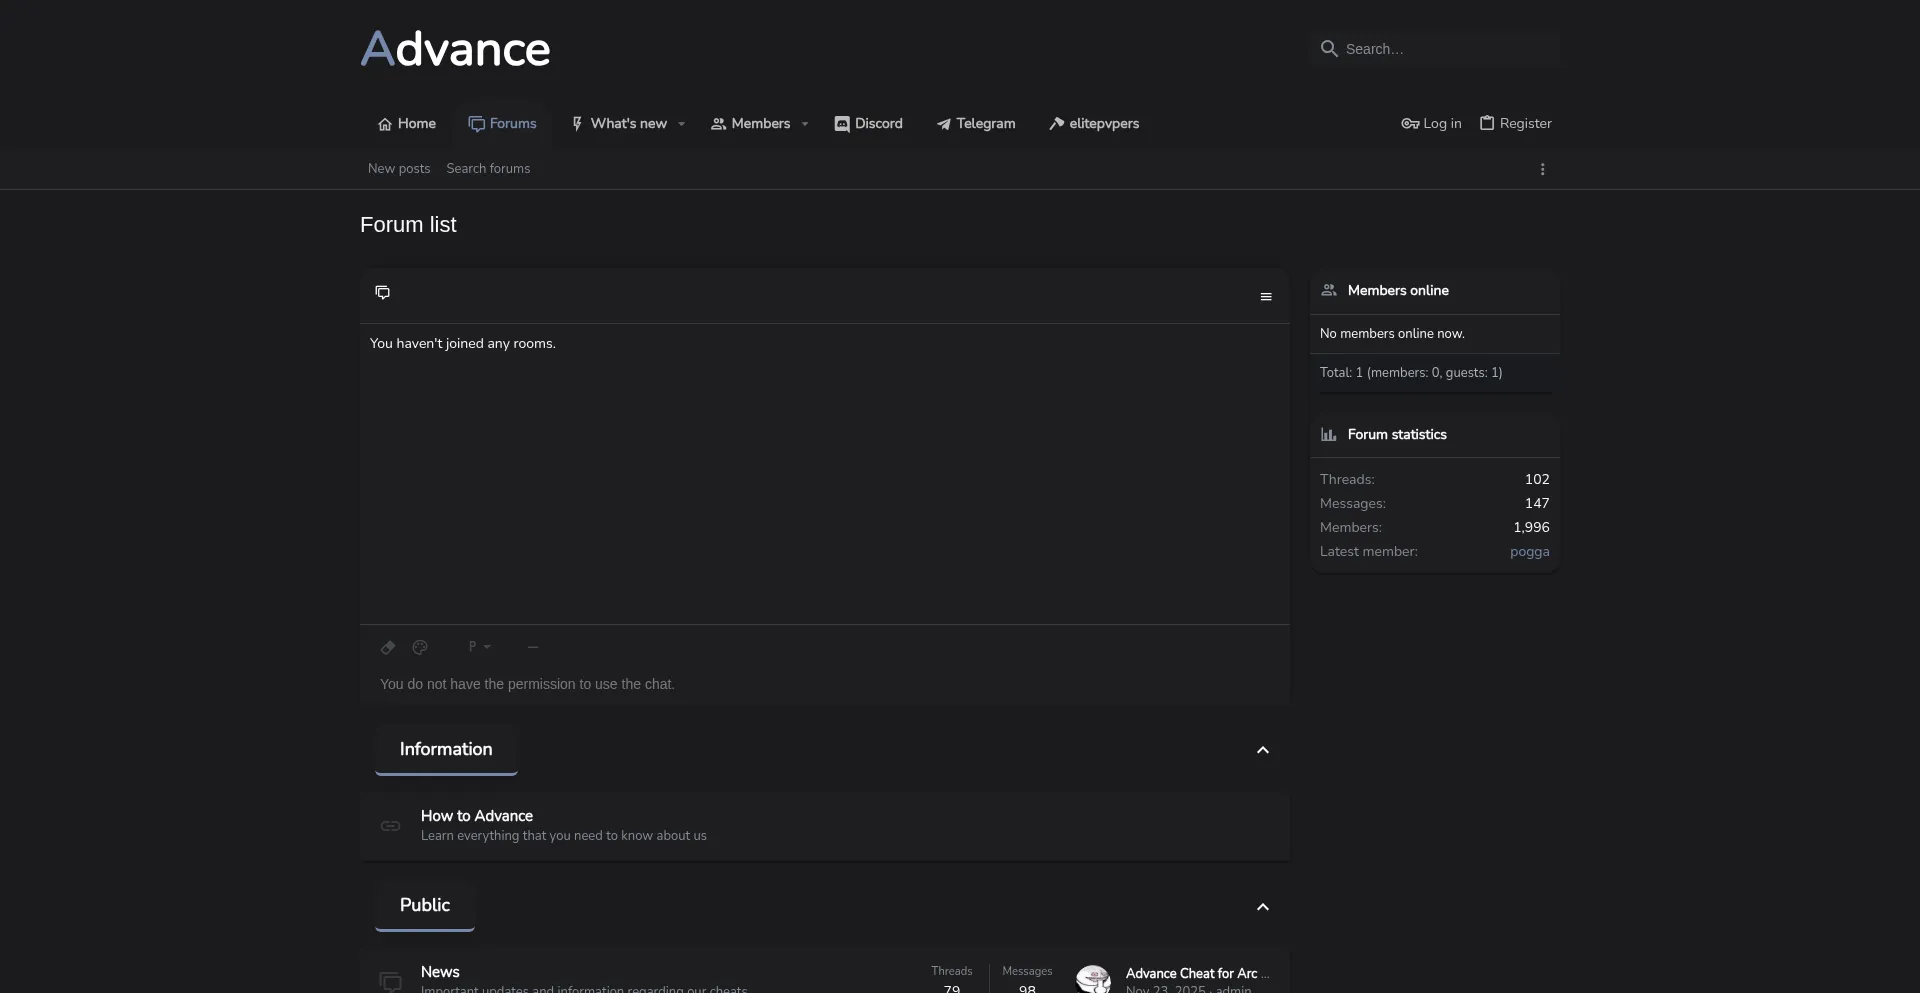Select the 'Total: 1' visitors line
Image resolution: width=1920 pixels, height=993 pixels.
coord(1411,373)
